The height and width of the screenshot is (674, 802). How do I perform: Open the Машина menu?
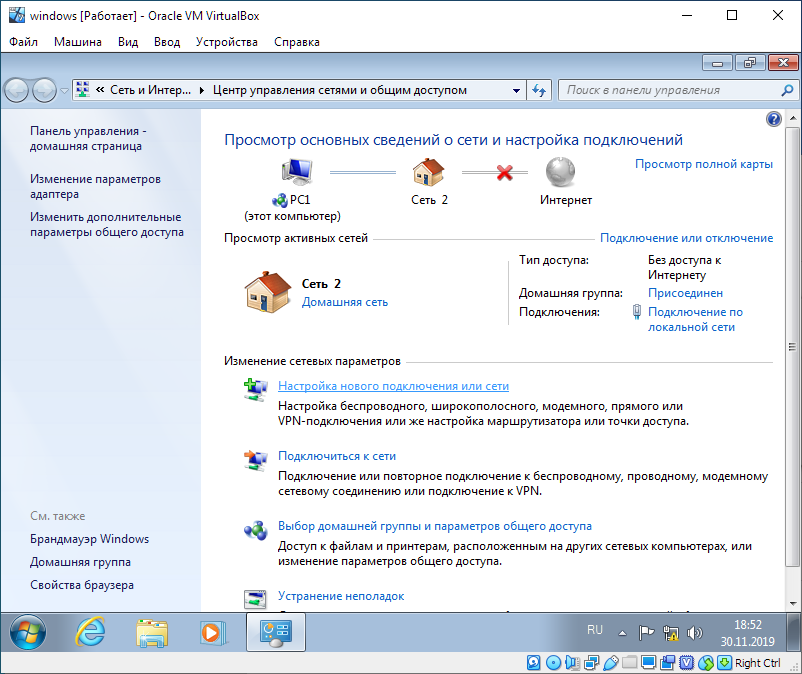coord(78,42)
